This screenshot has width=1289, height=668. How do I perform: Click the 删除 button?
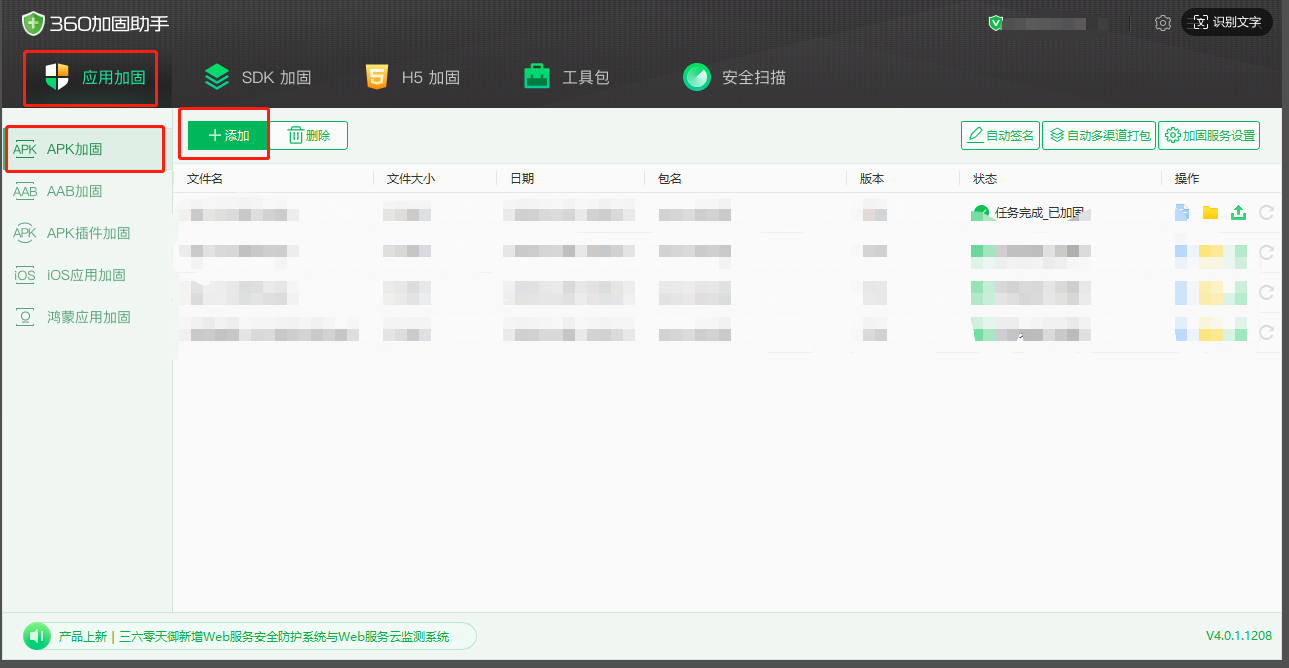(x=309, y=135)
